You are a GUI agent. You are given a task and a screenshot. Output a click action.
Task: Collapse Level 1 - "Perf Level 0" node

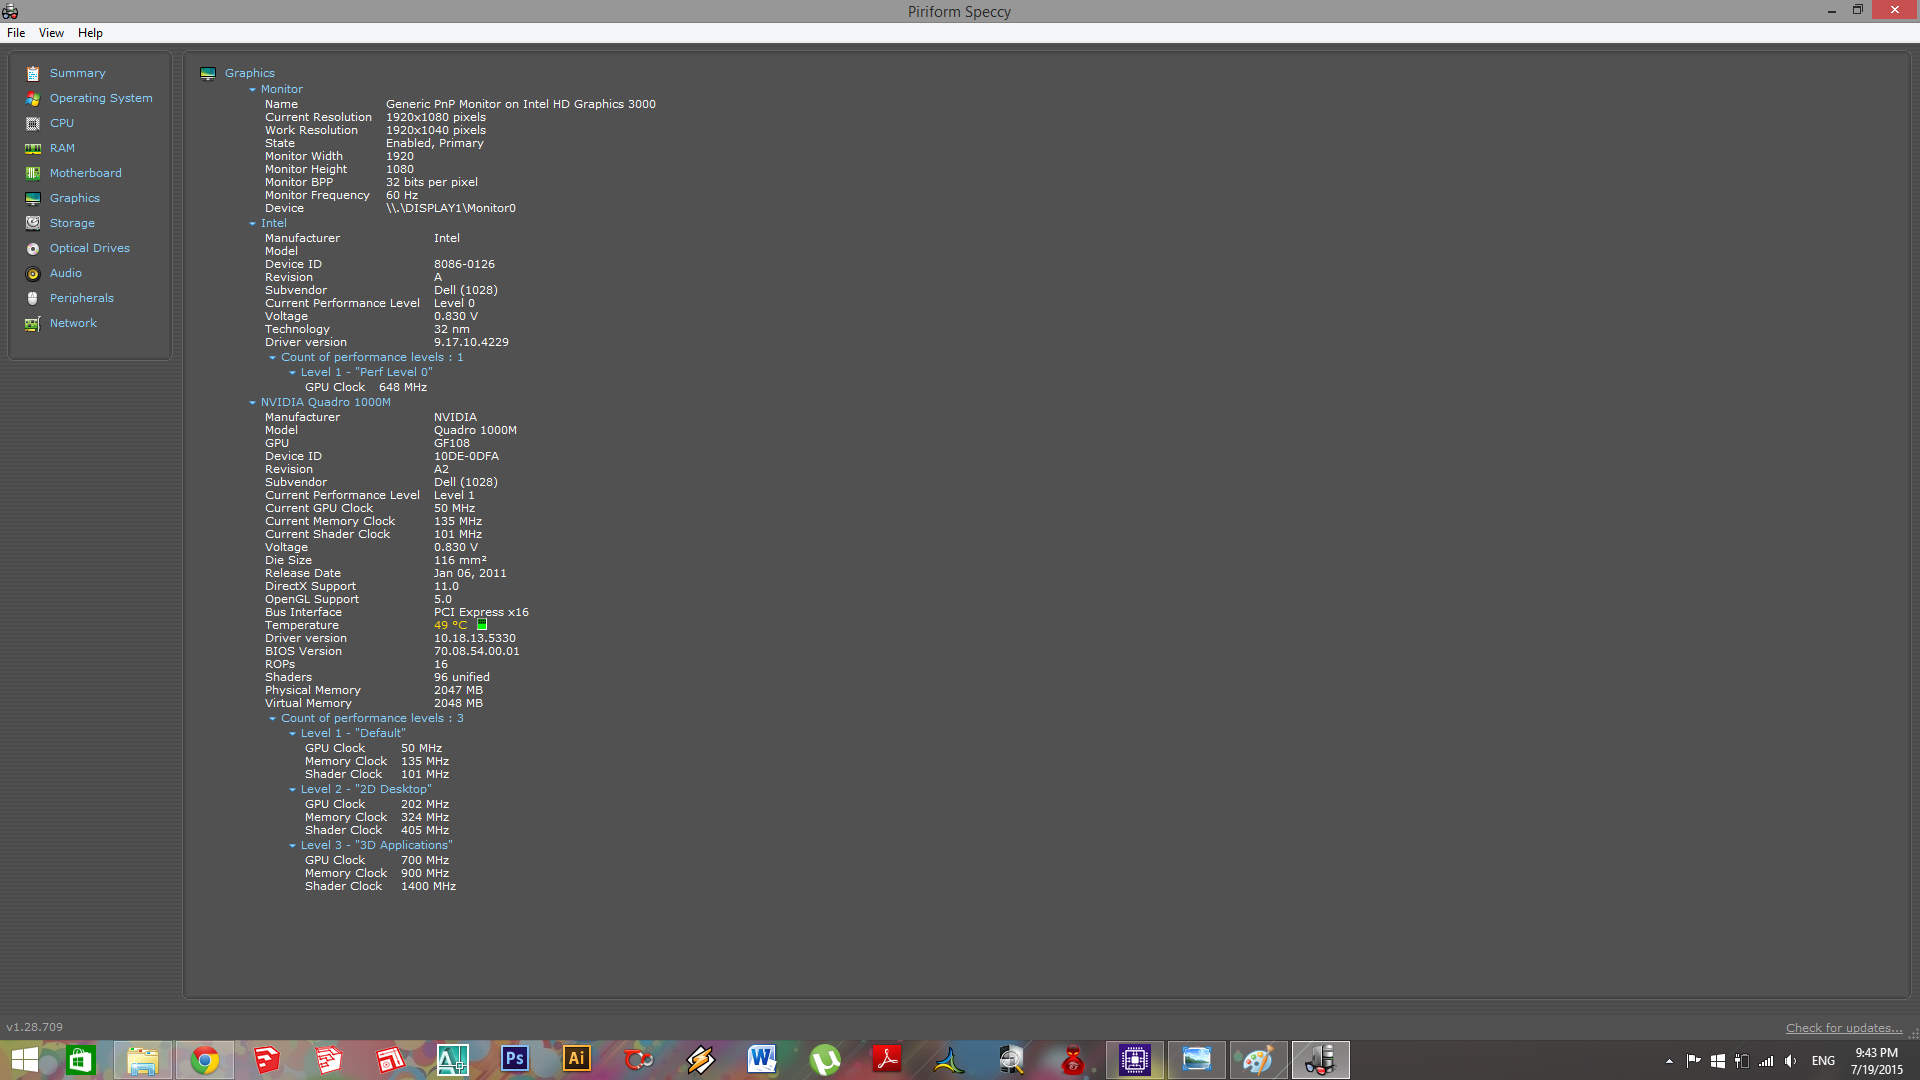(293, 373)
